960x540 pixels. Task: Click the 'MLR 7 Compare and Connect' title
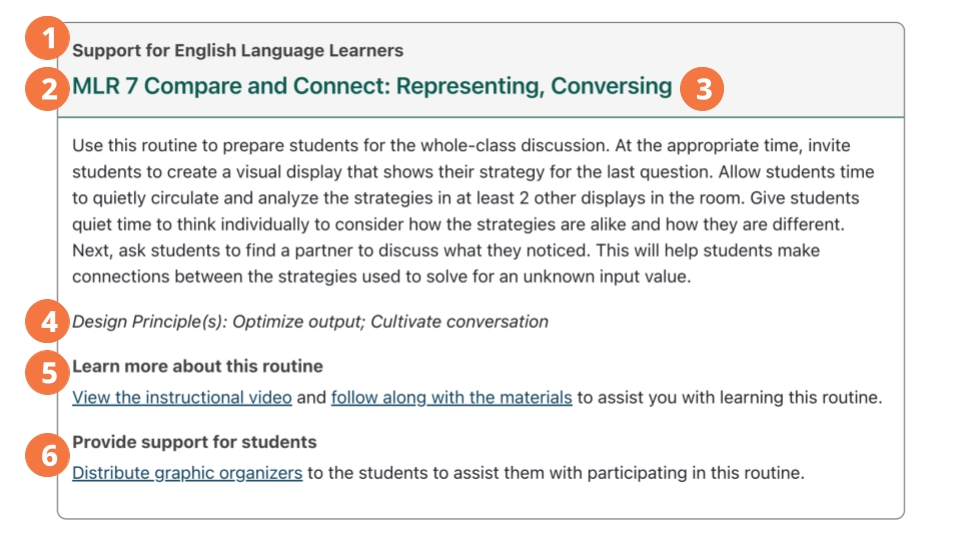pyautogui.click(x=231, y=86)
